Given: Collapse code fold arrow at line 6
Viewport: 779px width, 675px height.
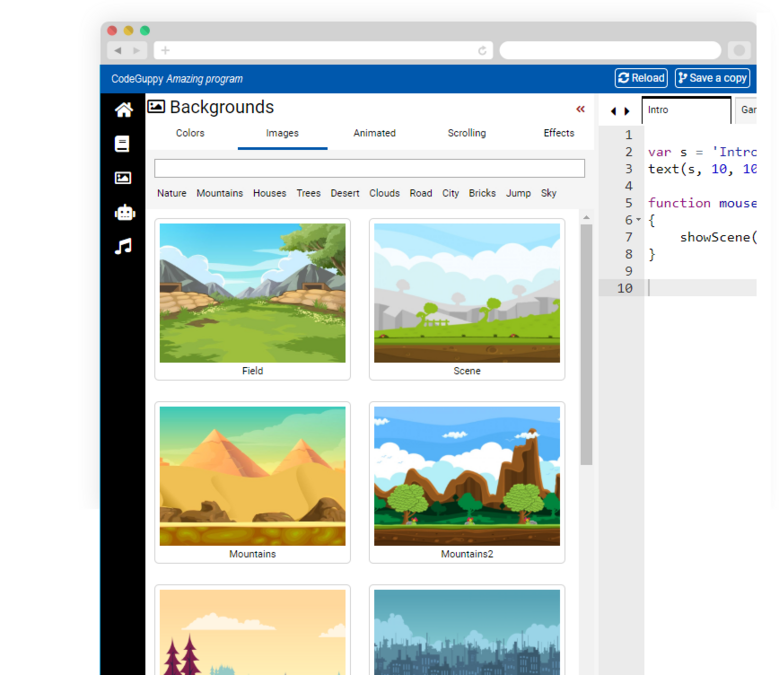Looking at the screenshot, I should (x=639, y=220).
